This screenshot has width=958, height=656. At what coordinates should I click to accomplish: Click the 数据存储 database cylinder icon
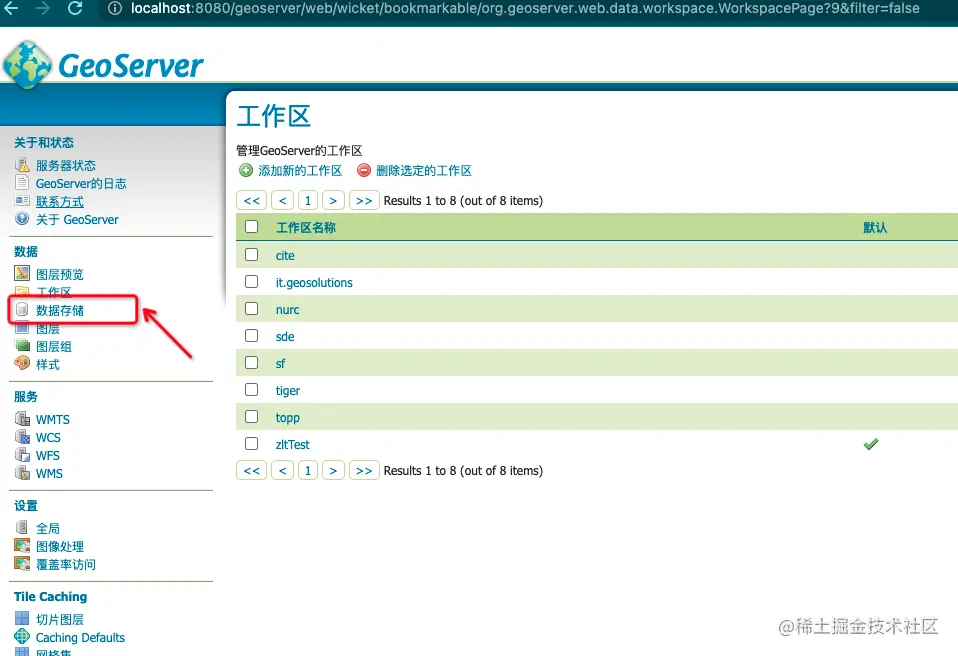point(22,310)
